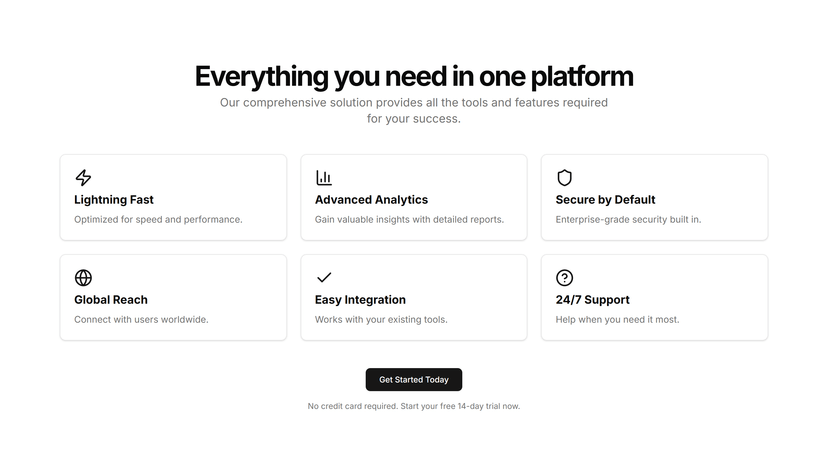Open the 24/7 Support card title
Screen dimensions: 828x474
coord(592,300)
